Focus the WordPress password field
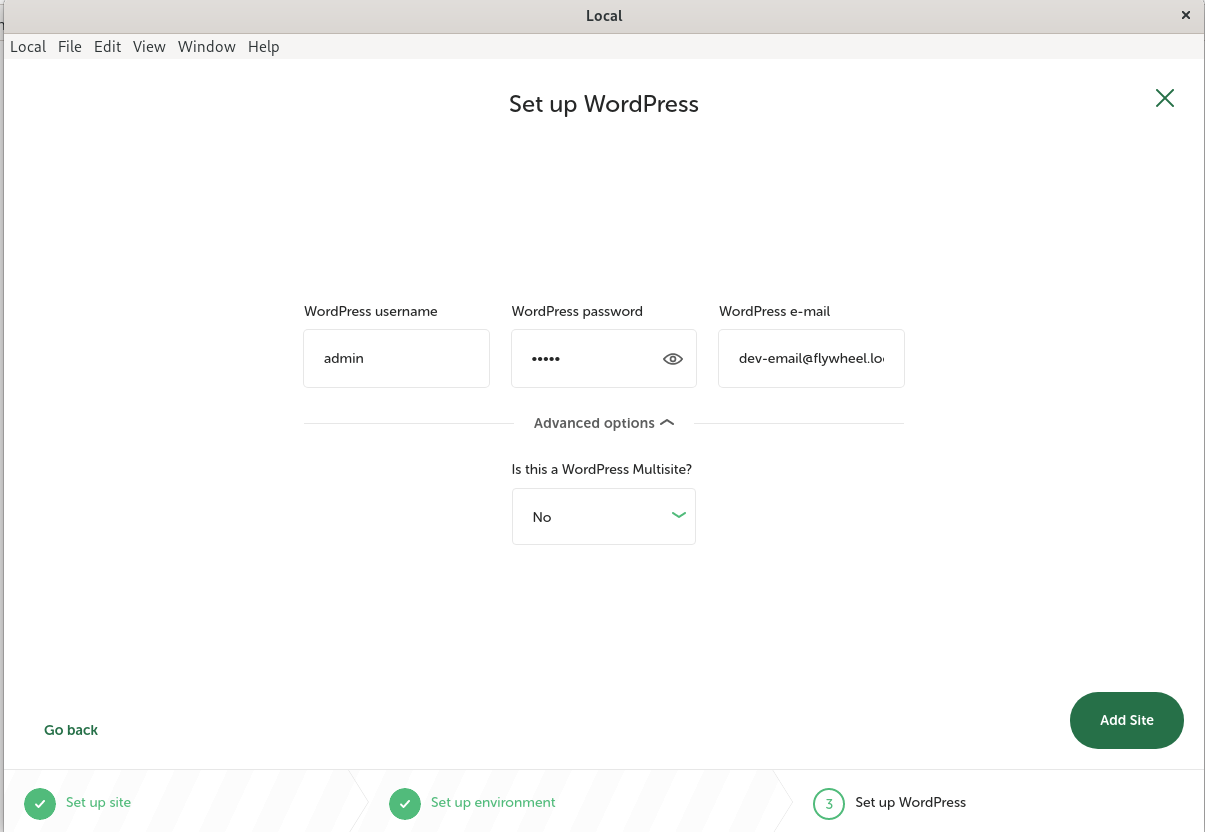 tap(585, 358)
